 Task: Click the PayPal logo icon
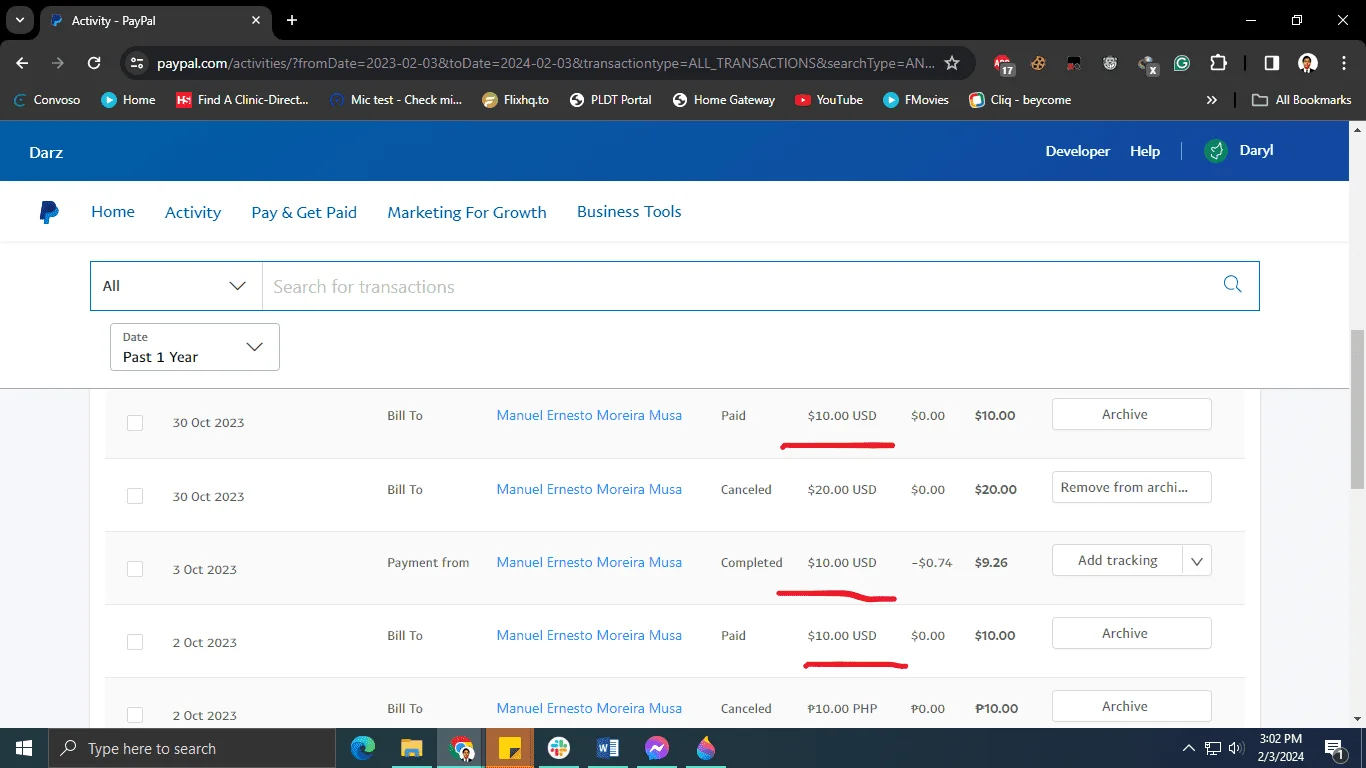coord(49,212)
